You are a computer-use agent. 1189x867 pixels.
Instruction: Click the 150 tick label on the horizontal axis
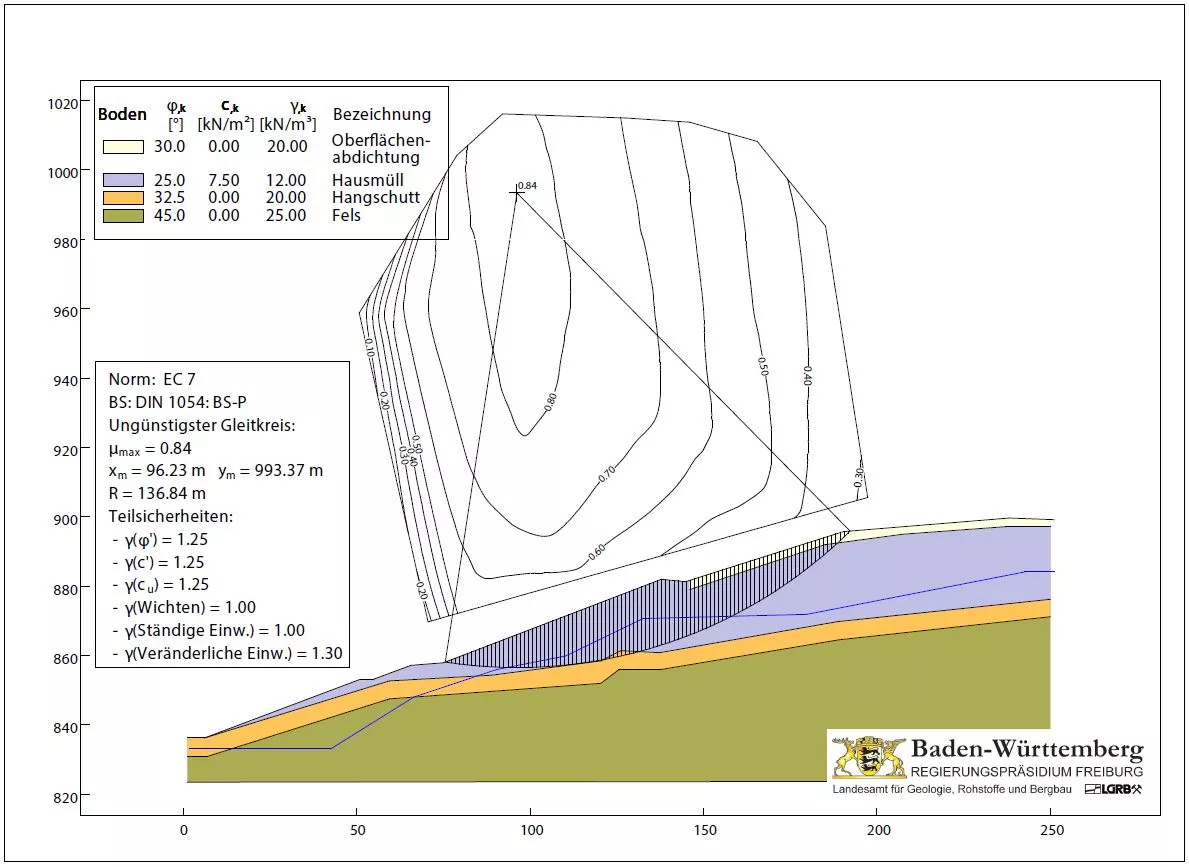(704, 830)
